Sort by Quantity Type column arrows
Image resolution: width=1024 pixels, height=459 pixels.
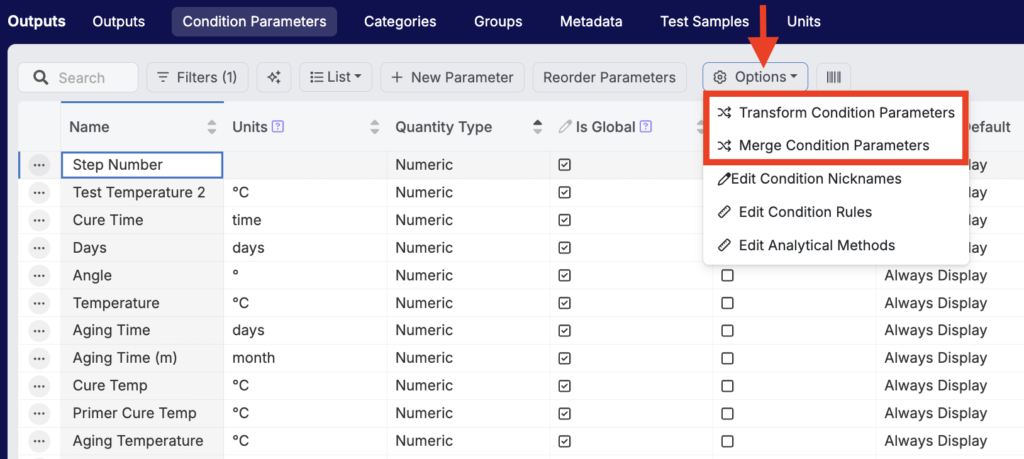pos(537,127)
